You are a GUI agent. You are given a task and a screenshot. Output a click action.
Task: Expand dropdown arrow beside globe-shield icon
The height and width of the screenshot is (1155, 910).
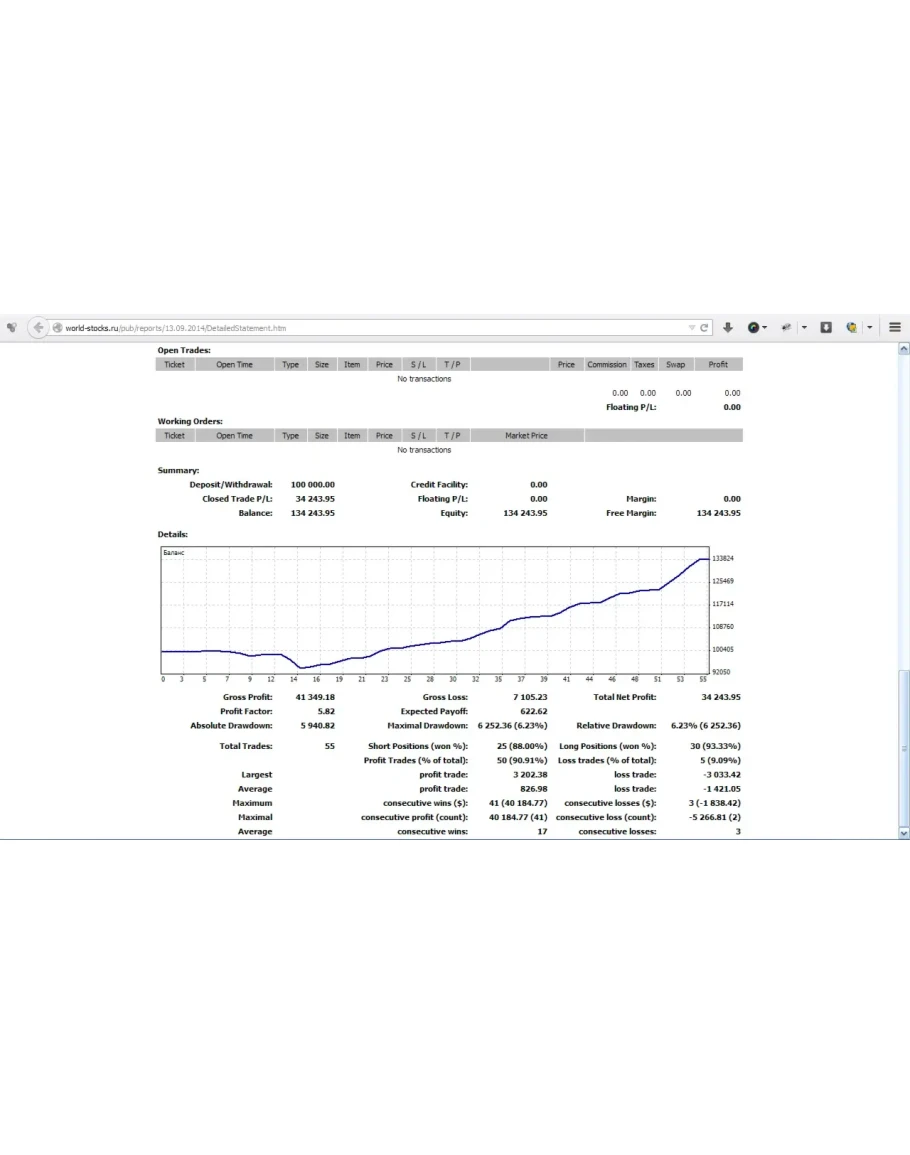click(869, 328)
